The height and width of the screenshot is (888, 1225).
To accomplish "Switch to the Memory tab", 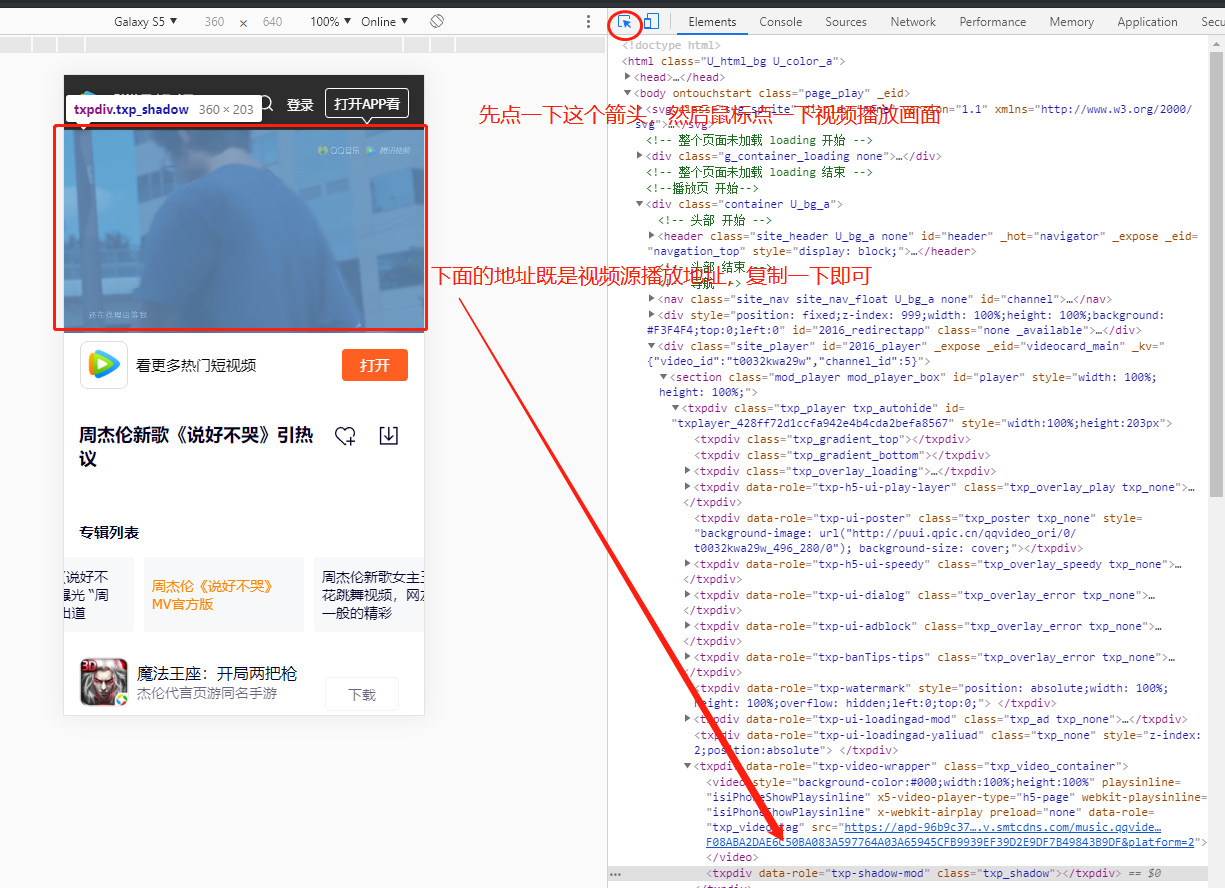I will click(1072, 21).
